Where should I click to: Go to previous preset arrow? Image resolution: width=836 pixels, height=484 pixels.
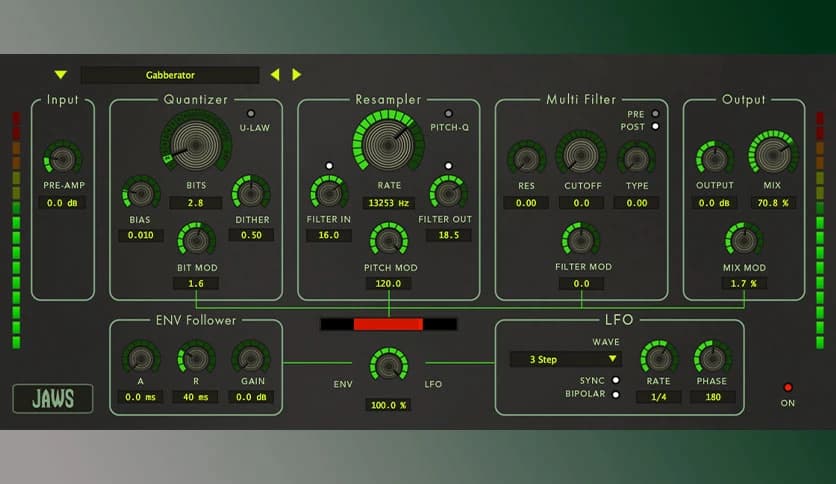click(x=275, y=75)
